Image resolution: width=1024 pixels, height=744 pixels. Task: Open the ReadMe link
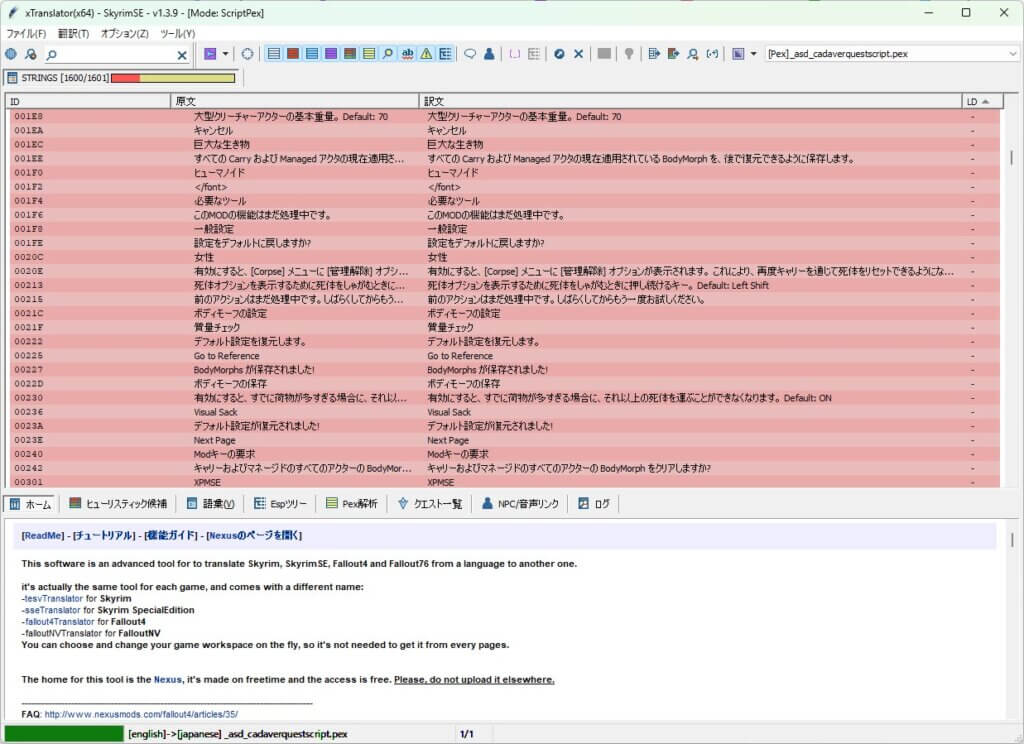42,535
